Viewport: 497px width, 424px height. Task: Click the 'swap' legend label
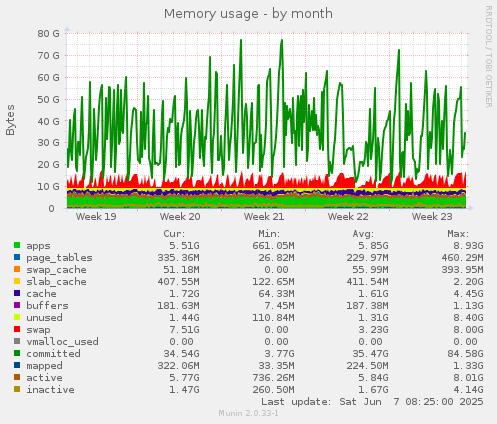pos(38,330)
